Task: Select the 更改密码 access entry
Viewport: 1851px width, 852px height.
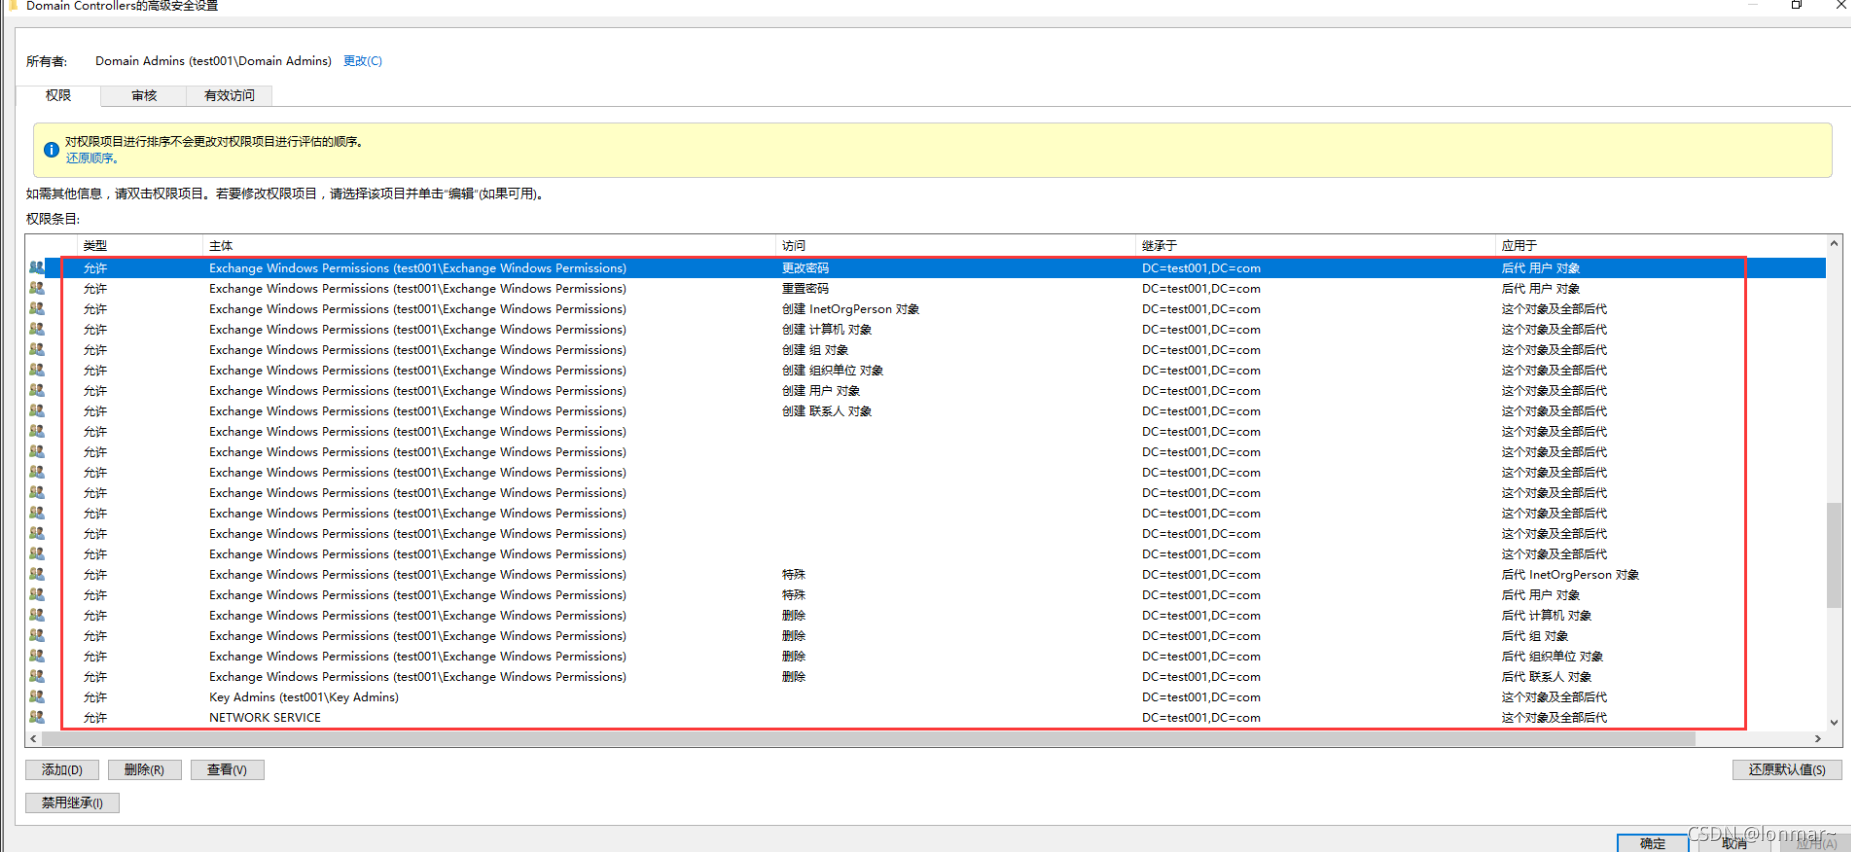Action: point(805,268)
